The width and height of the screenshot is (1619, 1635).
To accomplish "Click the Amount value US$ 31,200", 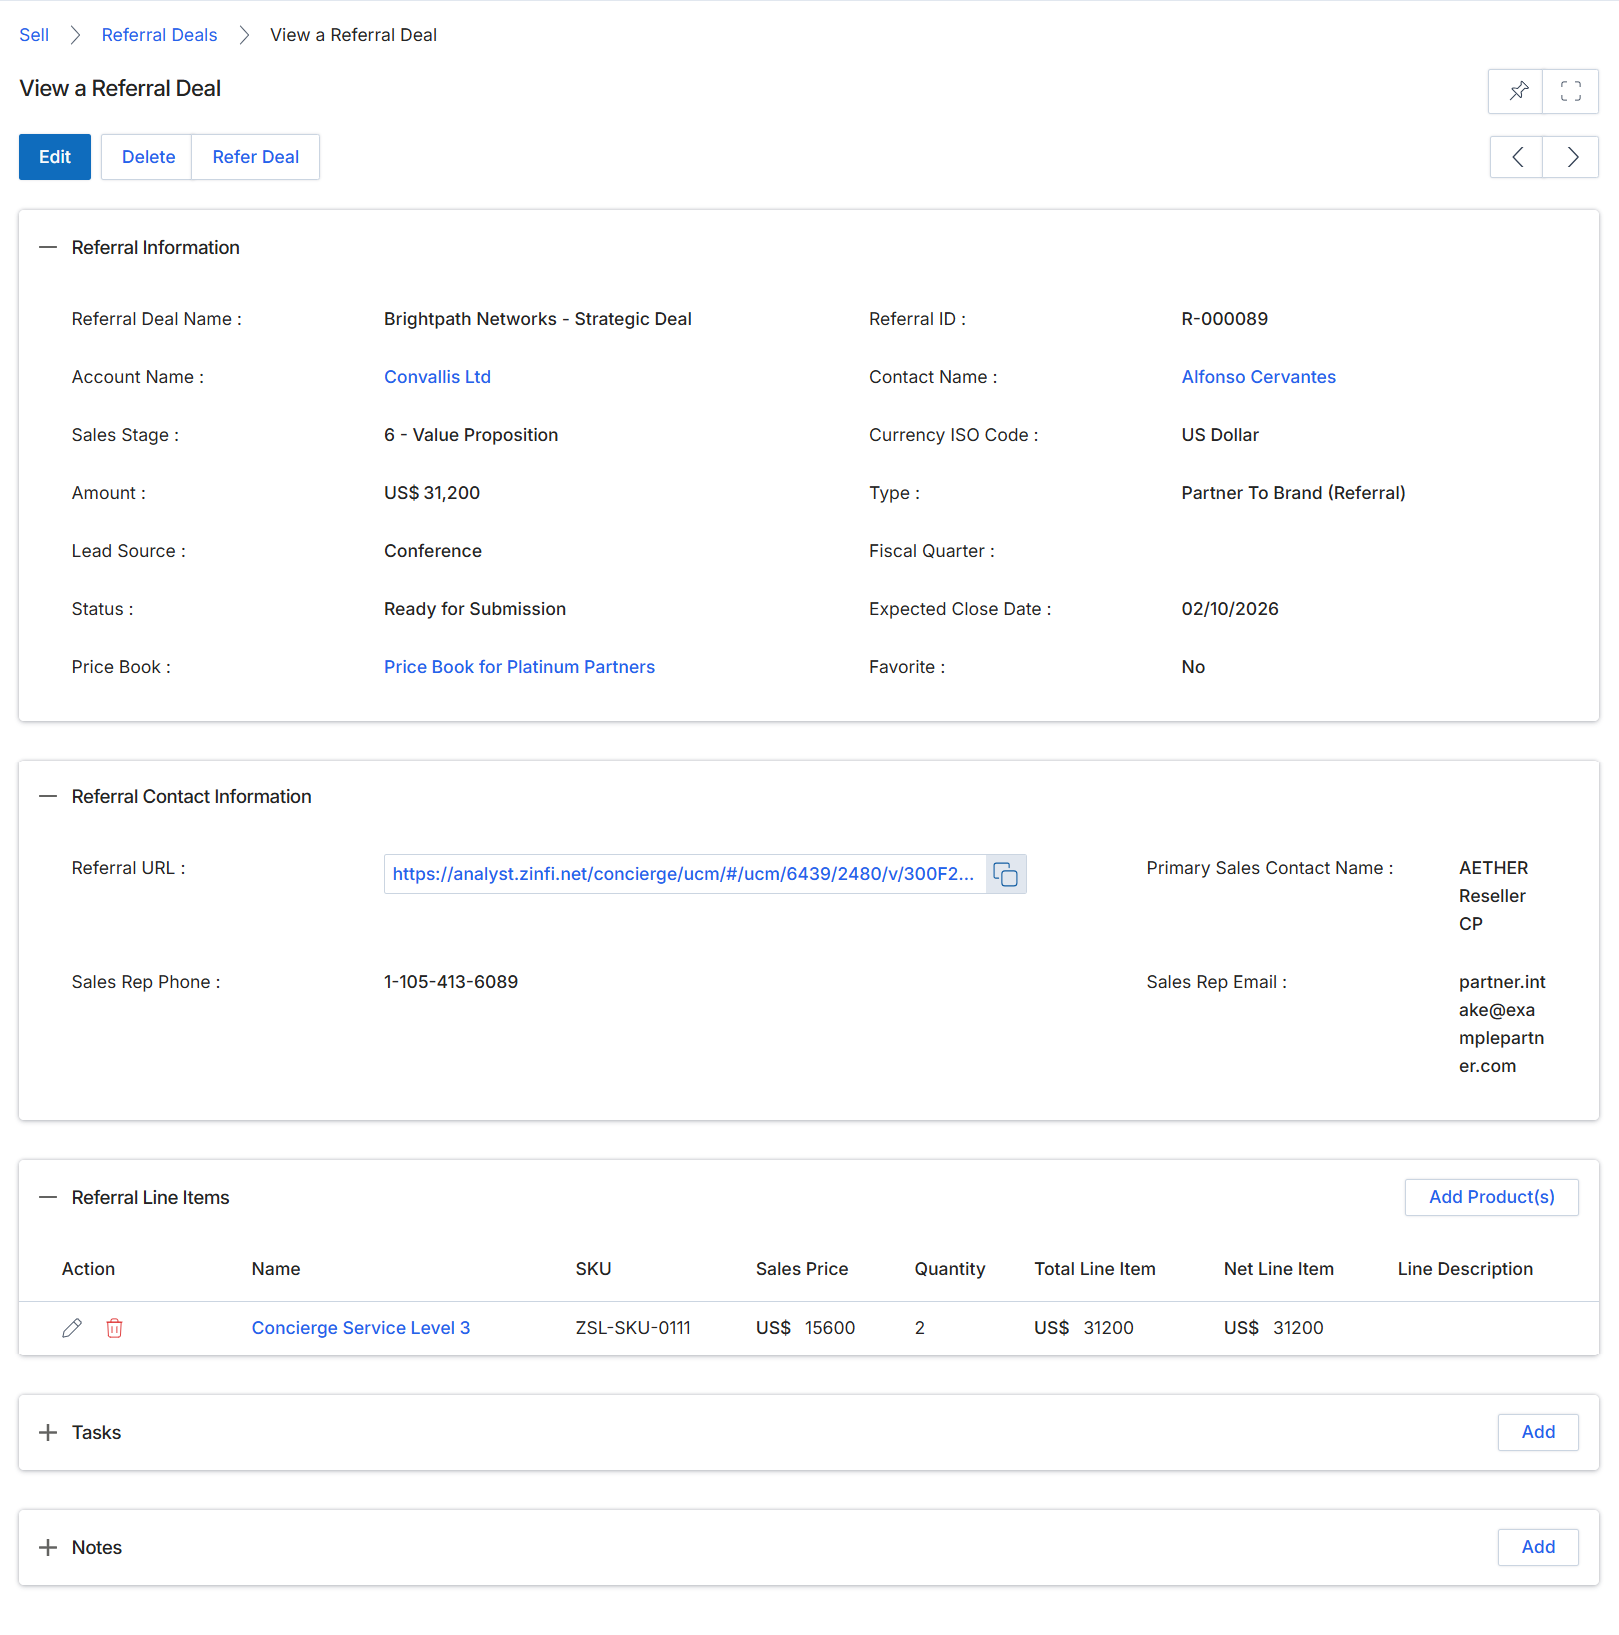I will click(x=432, y=493).
